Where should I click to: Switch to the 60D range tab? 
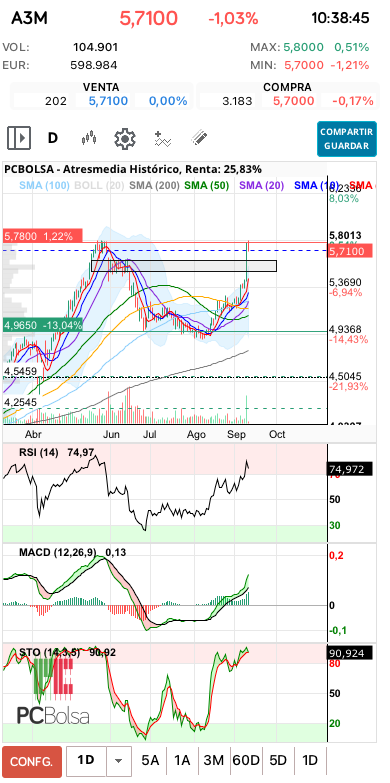246,761
